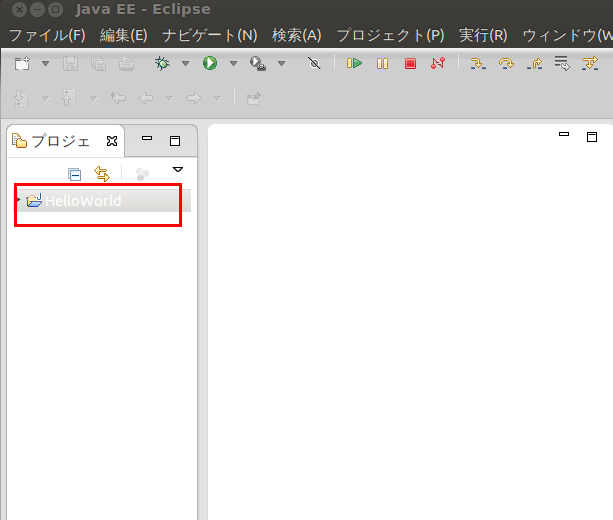Open the New wizard dropdown arrow
The image size is (613, 520).
point(45,63)
